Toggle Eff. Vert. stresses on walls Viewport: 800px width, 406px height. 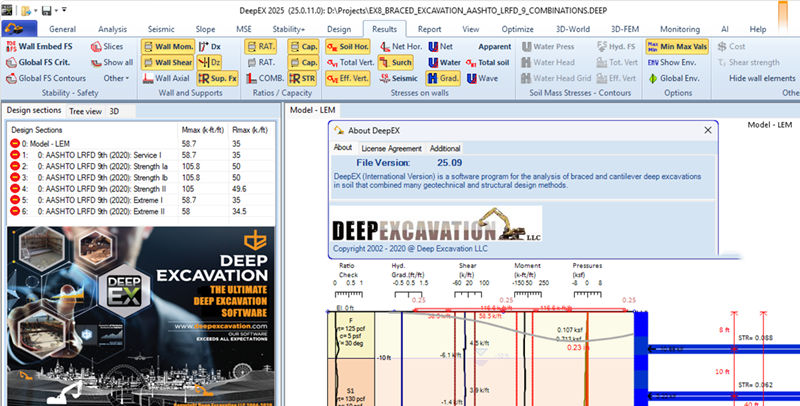pos(348,78)
